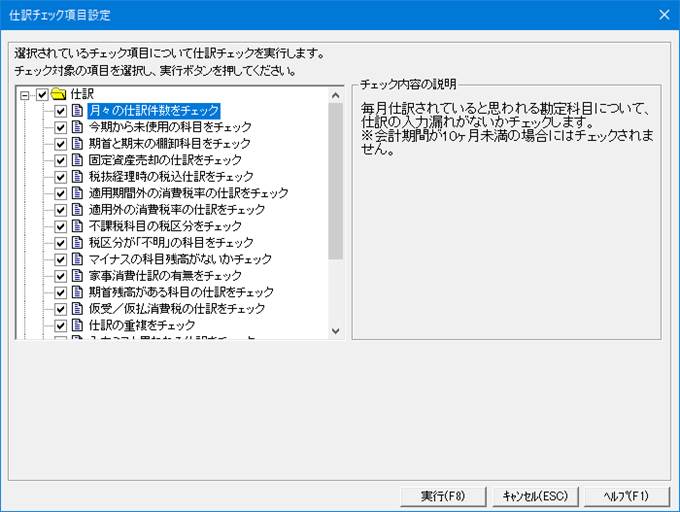Toggle checkbox for 今期から未使用の科目をチェック

point(60,127)
